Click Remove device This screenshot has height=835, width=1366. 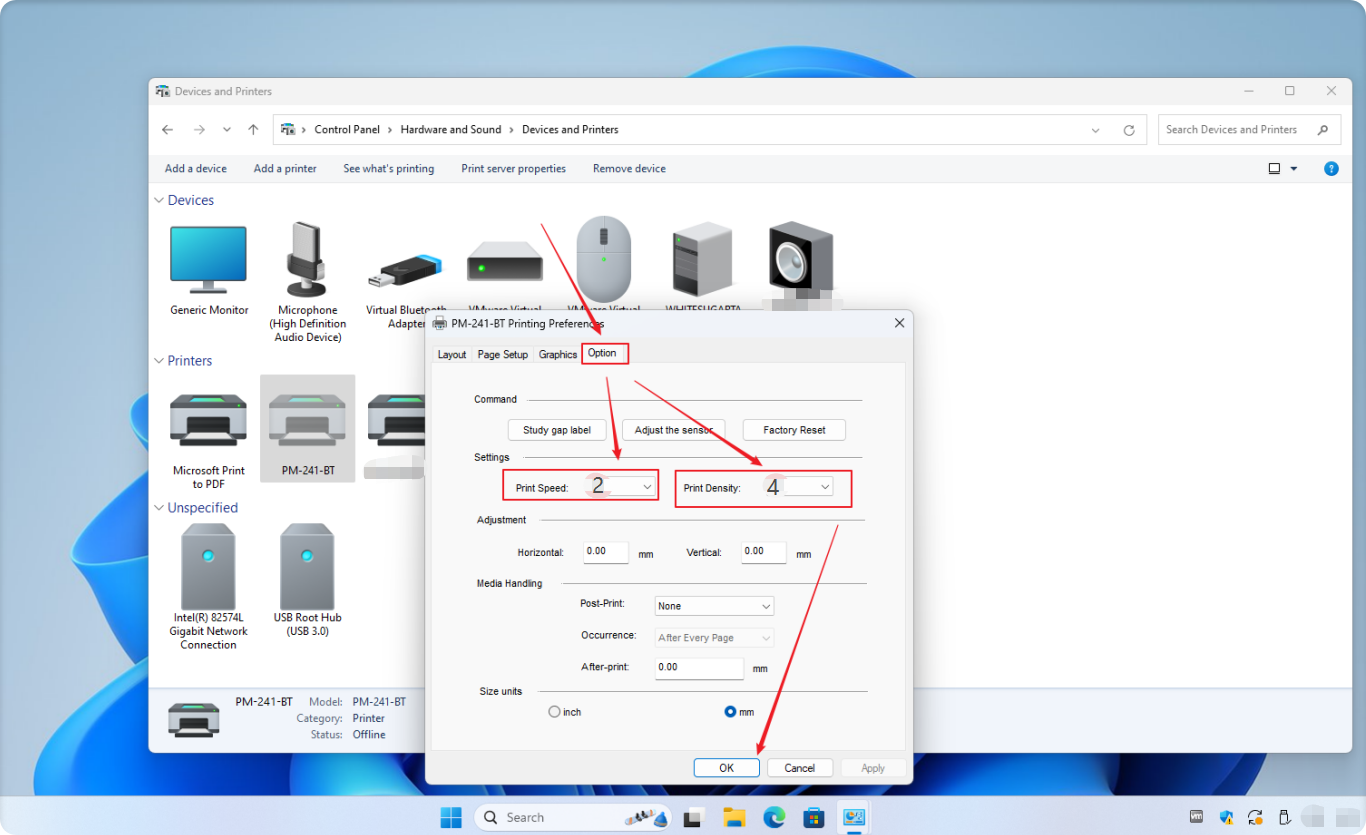click(x=629, y=169)
